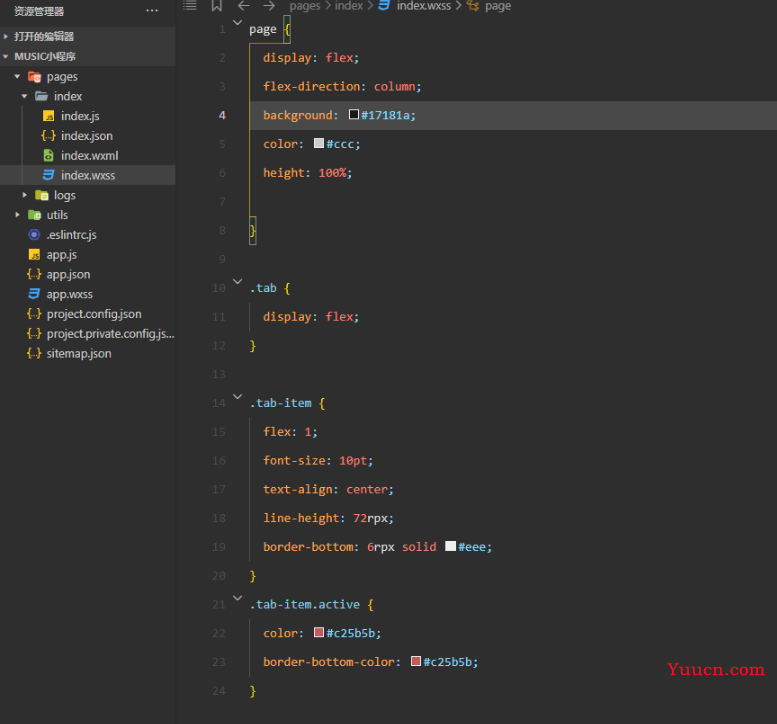Image resolution: width=777 pixels, height=724 pixels.
Task: Go forward with the right arrow
Action: (269, 5)
